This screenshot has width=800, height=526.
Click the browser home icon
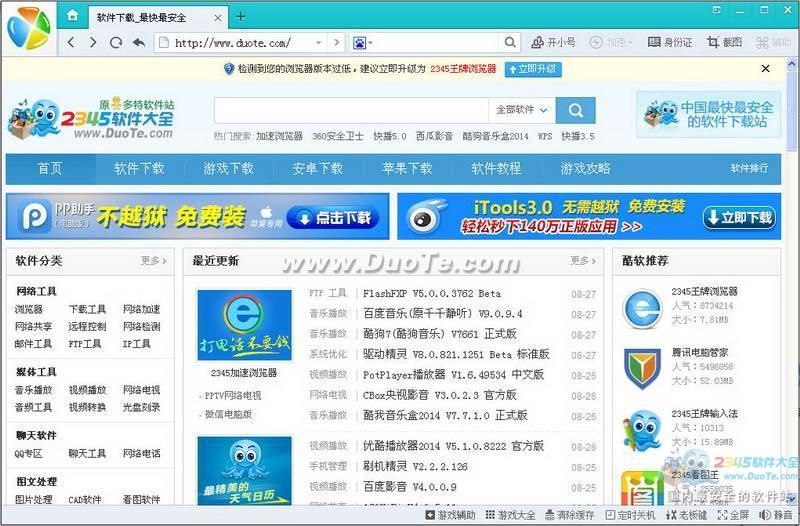[72, 15]
